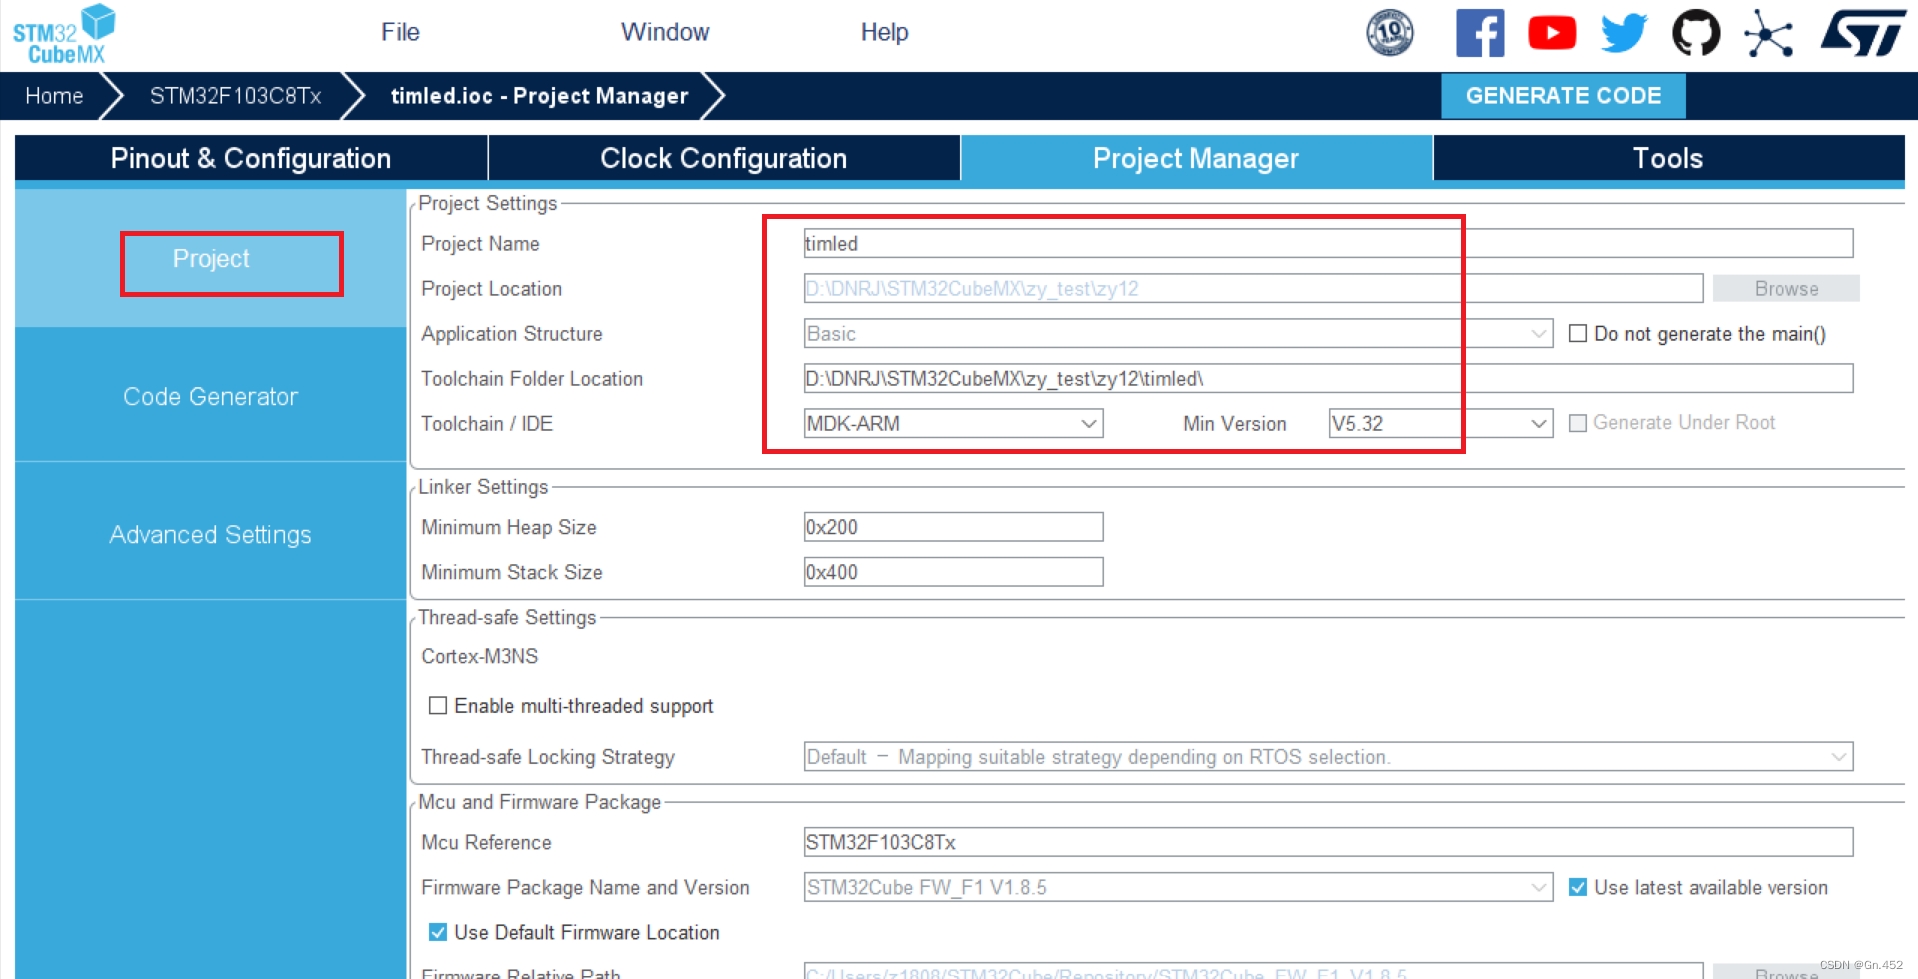Click the STM32F103C8Tx breadcrumb
This screenshot has height=979, width=1918.
pyautogui.click(x=235, y=96)
